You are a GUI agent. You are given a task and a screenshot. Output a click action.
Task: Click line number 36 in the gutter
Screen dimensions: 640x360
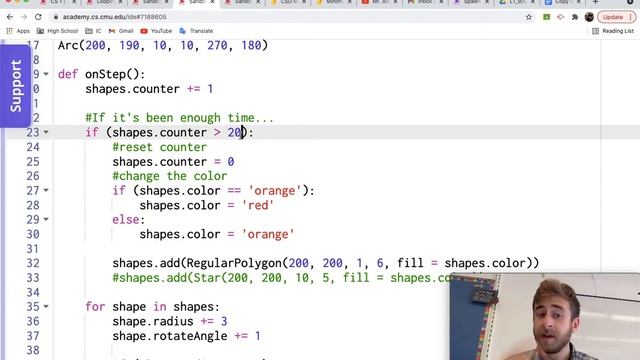pyautogui.click(x=33, y=321)
